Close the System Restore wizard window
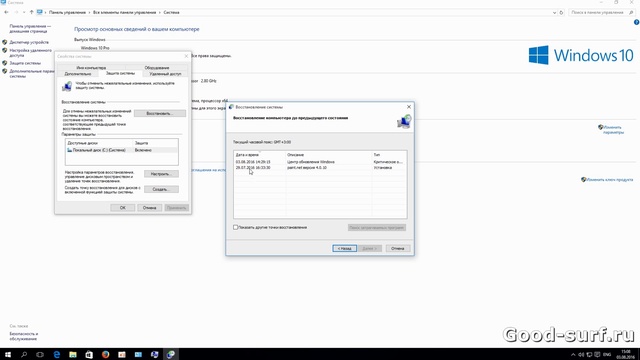 (x=409, y=107)
